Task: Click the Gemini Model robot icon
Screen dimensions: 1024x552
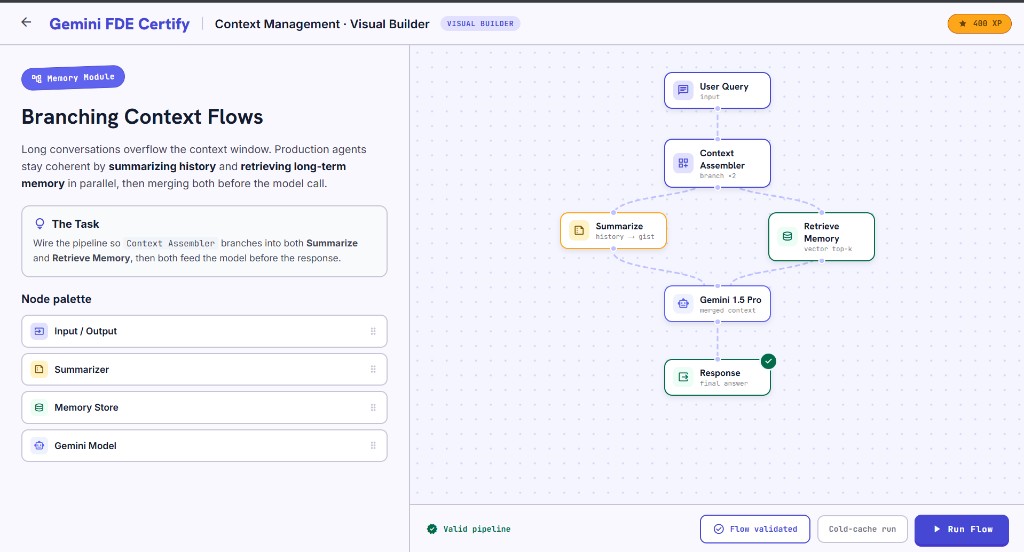Action: click(39, 446)
